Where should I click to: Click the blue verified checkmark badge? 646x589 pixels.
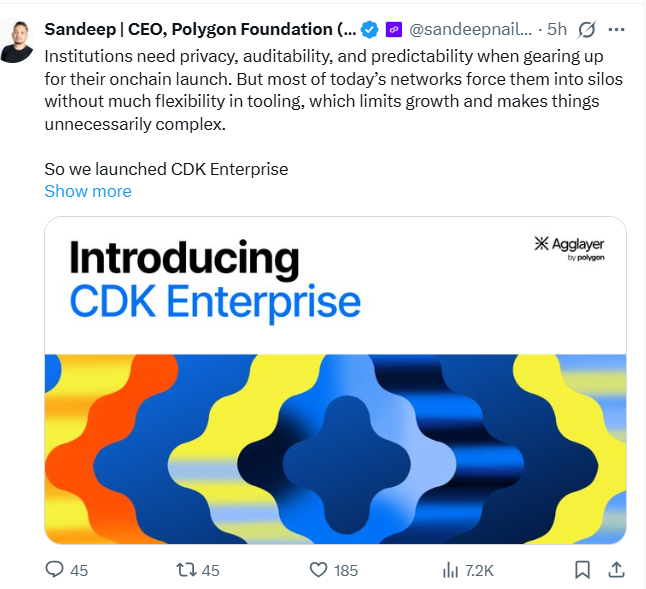point(370,30)
